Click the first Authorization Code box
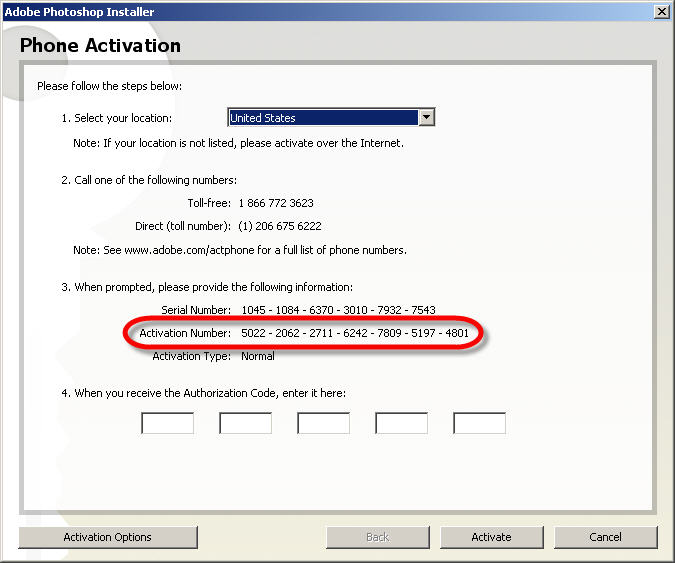This screenshot has height=563, width=675. point(167,423)
